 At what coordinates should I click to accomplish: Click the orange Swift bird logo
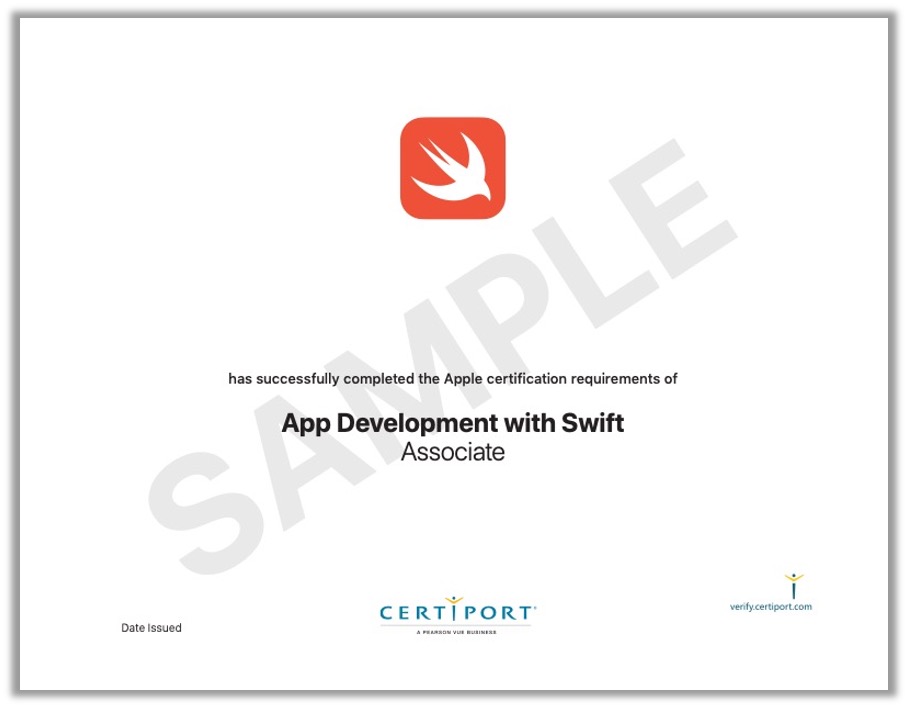[453, 168]
